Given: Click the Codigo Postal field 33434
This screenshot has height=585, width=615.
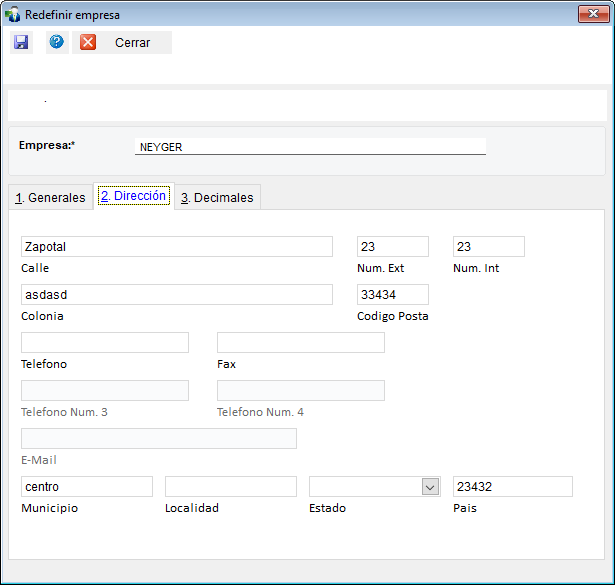Looking at the screenshot, I should pyautogui.click(x=393, y=294).
